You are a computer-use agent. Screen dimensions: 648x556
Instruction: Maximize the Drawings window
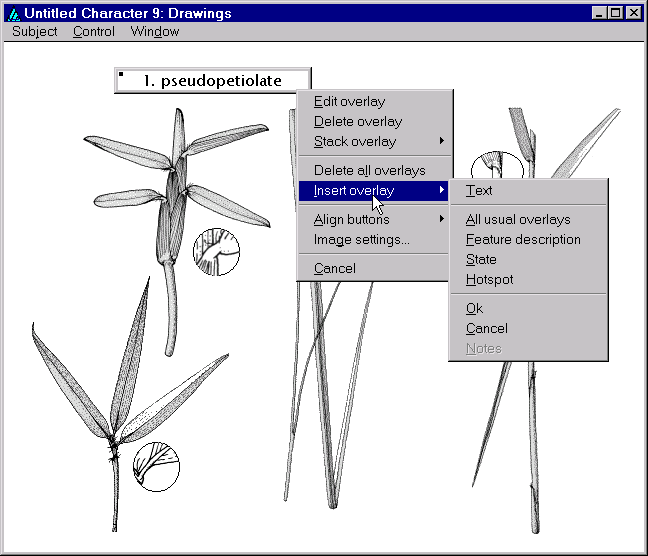pyautogui.click(x=615, y=13)
